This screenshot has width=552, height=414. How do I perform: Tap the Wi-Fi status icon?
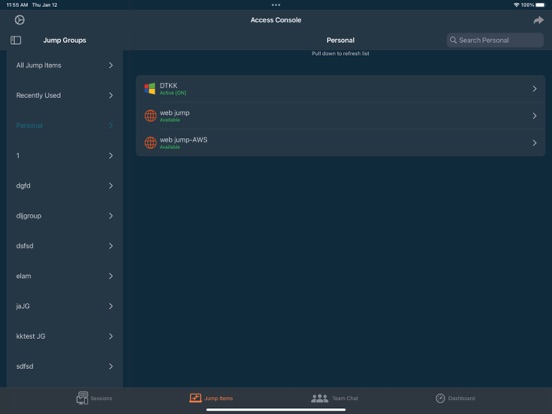click(516, 5)
